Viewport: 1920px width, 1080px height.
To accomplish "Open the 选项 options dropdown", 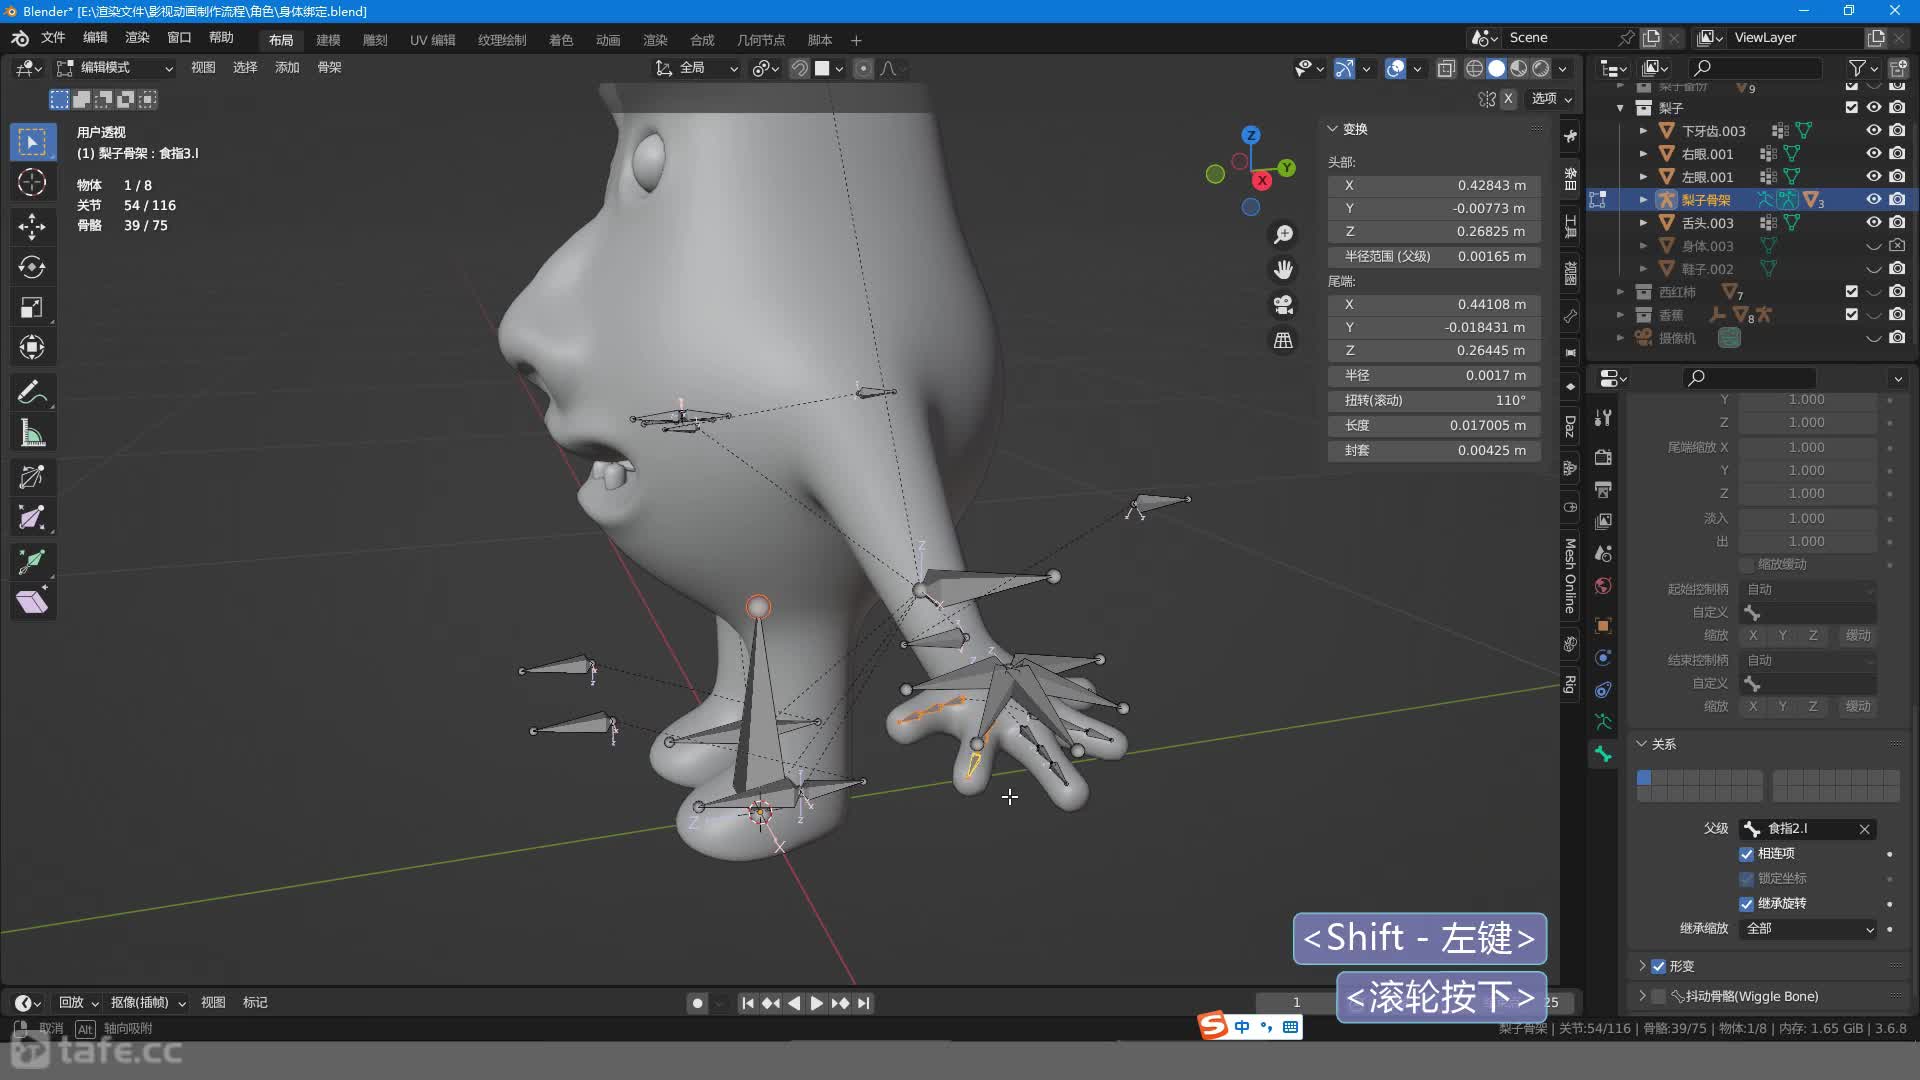I will [1552, 98].
